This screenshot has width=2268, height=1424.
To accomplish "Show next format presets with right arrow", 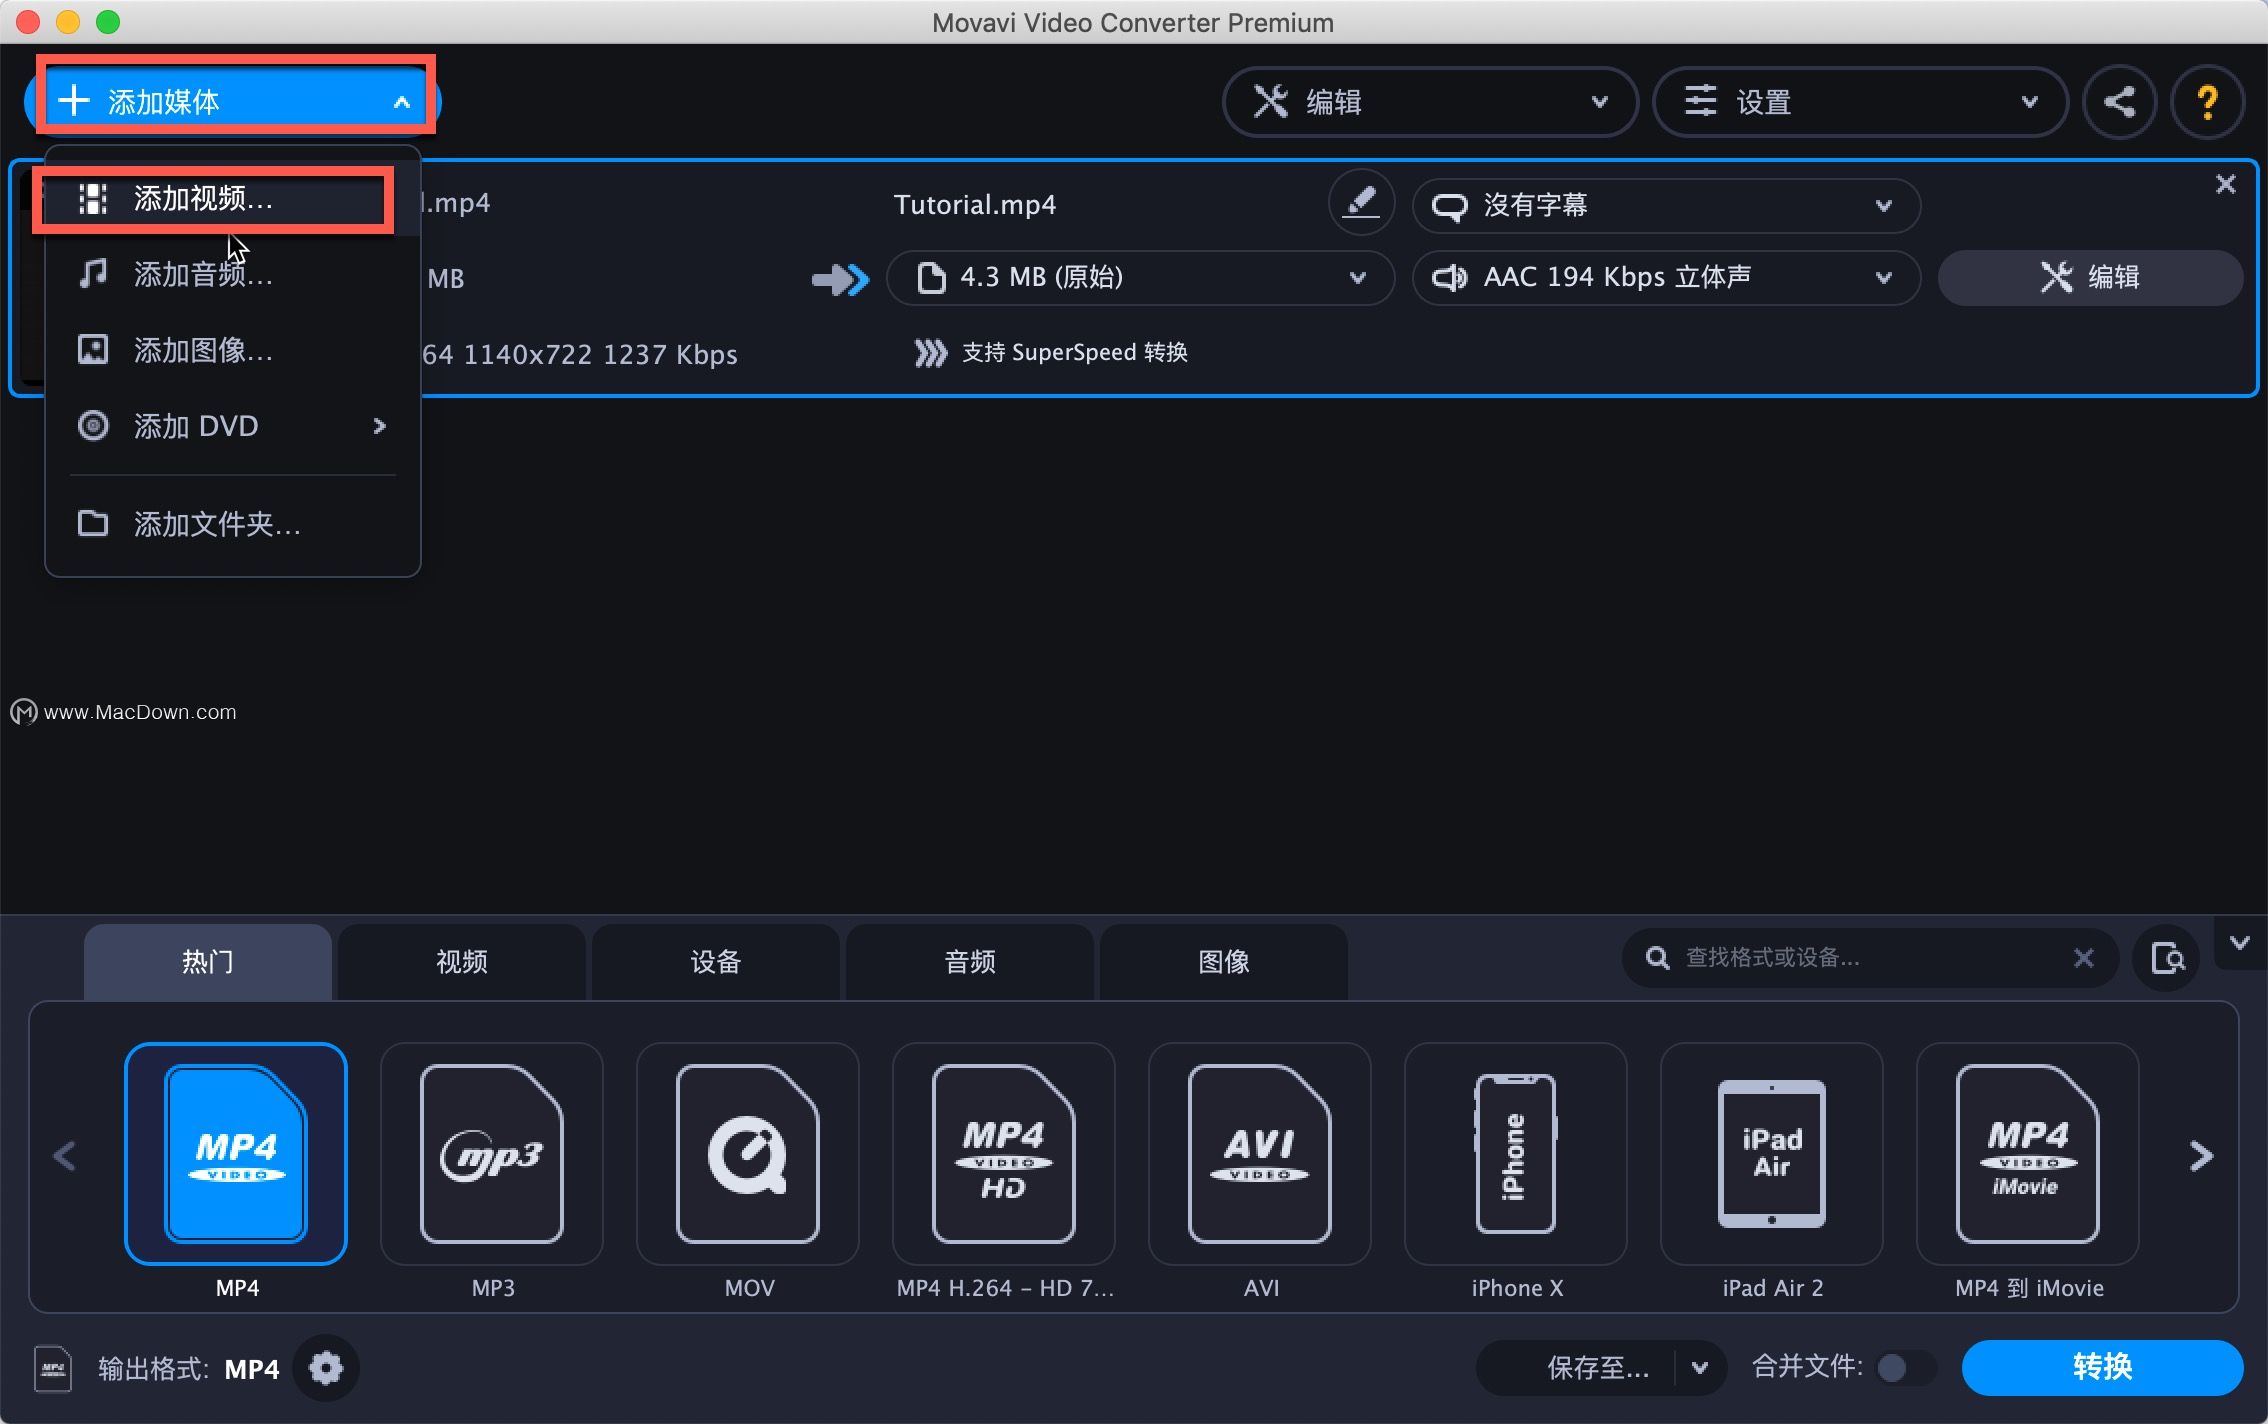I will click(x=2201, y=1156).
